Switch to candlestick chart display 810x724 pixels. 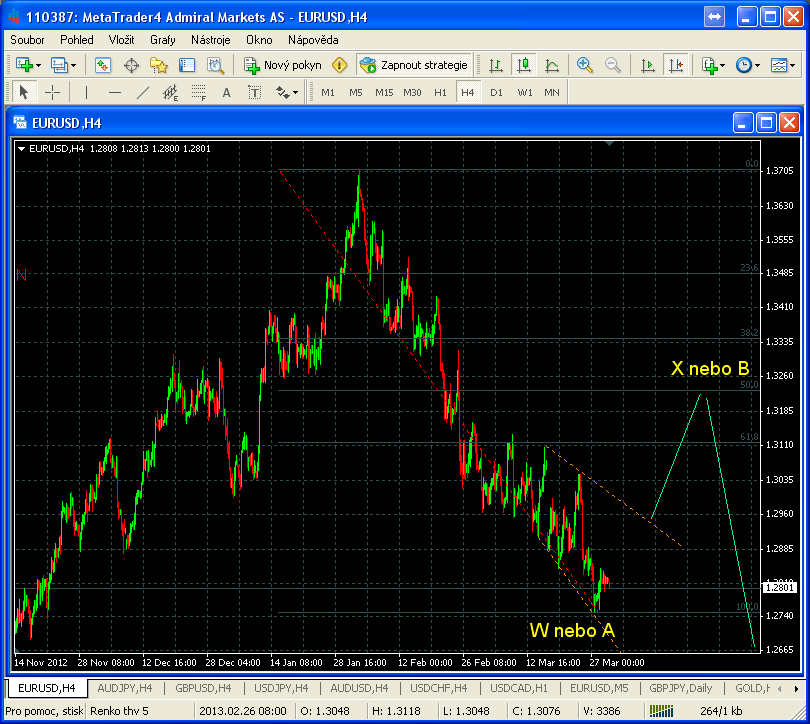coord(524,65)
